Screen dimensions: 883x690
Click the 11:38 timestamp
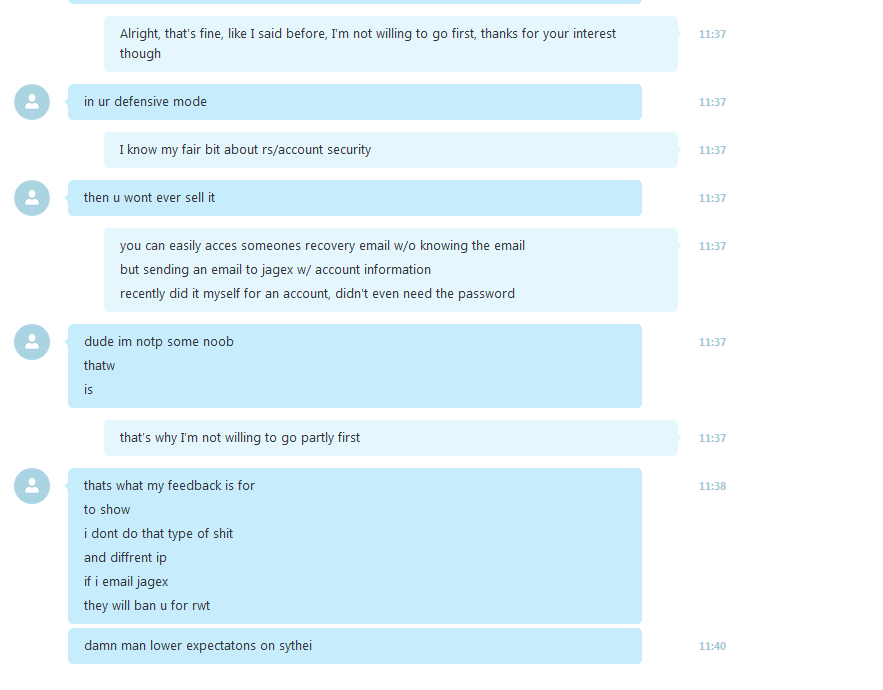(x=712, y=486)
